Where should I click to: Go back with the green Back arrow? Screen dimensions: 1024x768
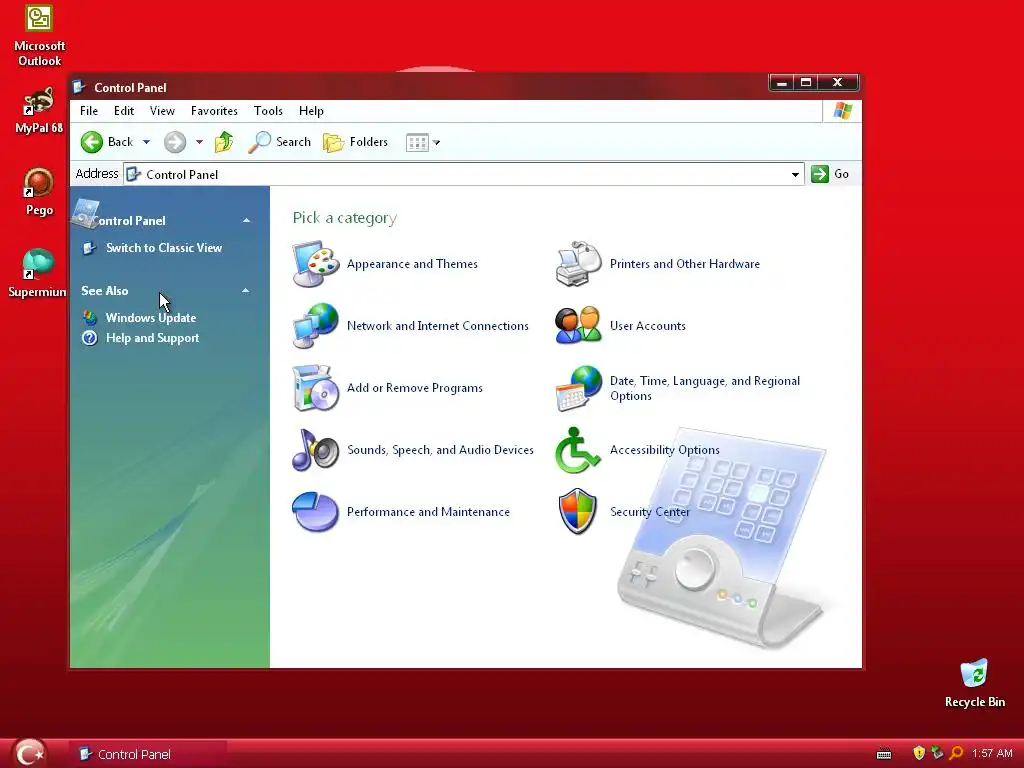click(x=92, y=142)
